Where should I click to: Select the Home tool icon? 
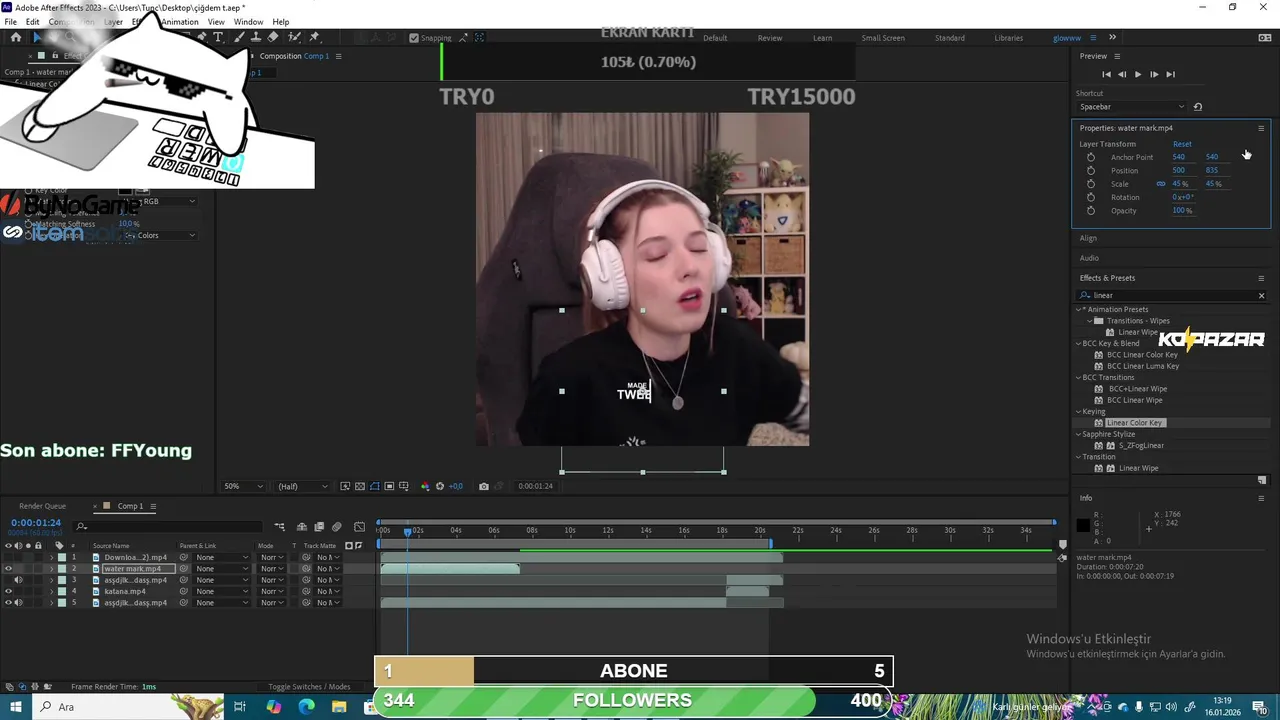(16, 37)
